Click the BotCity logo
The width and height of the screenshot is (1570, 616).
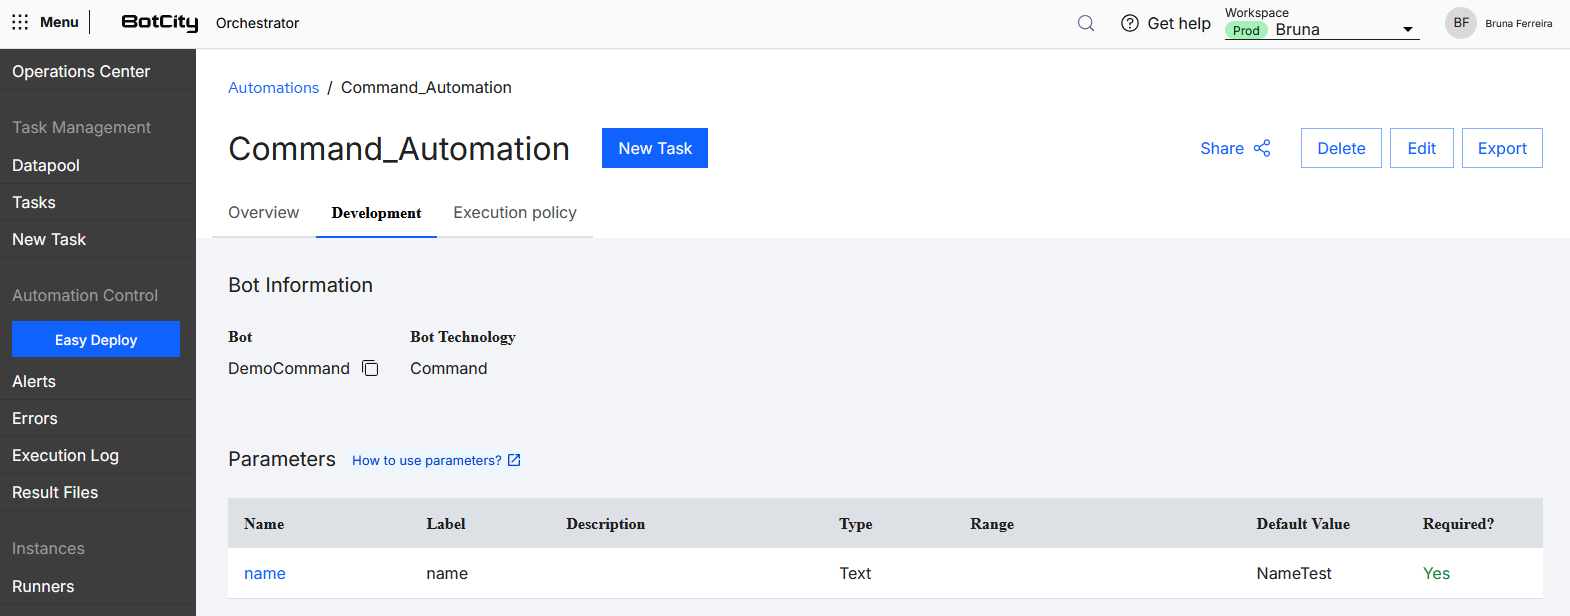pyautogui.click(x=160, y=22)
